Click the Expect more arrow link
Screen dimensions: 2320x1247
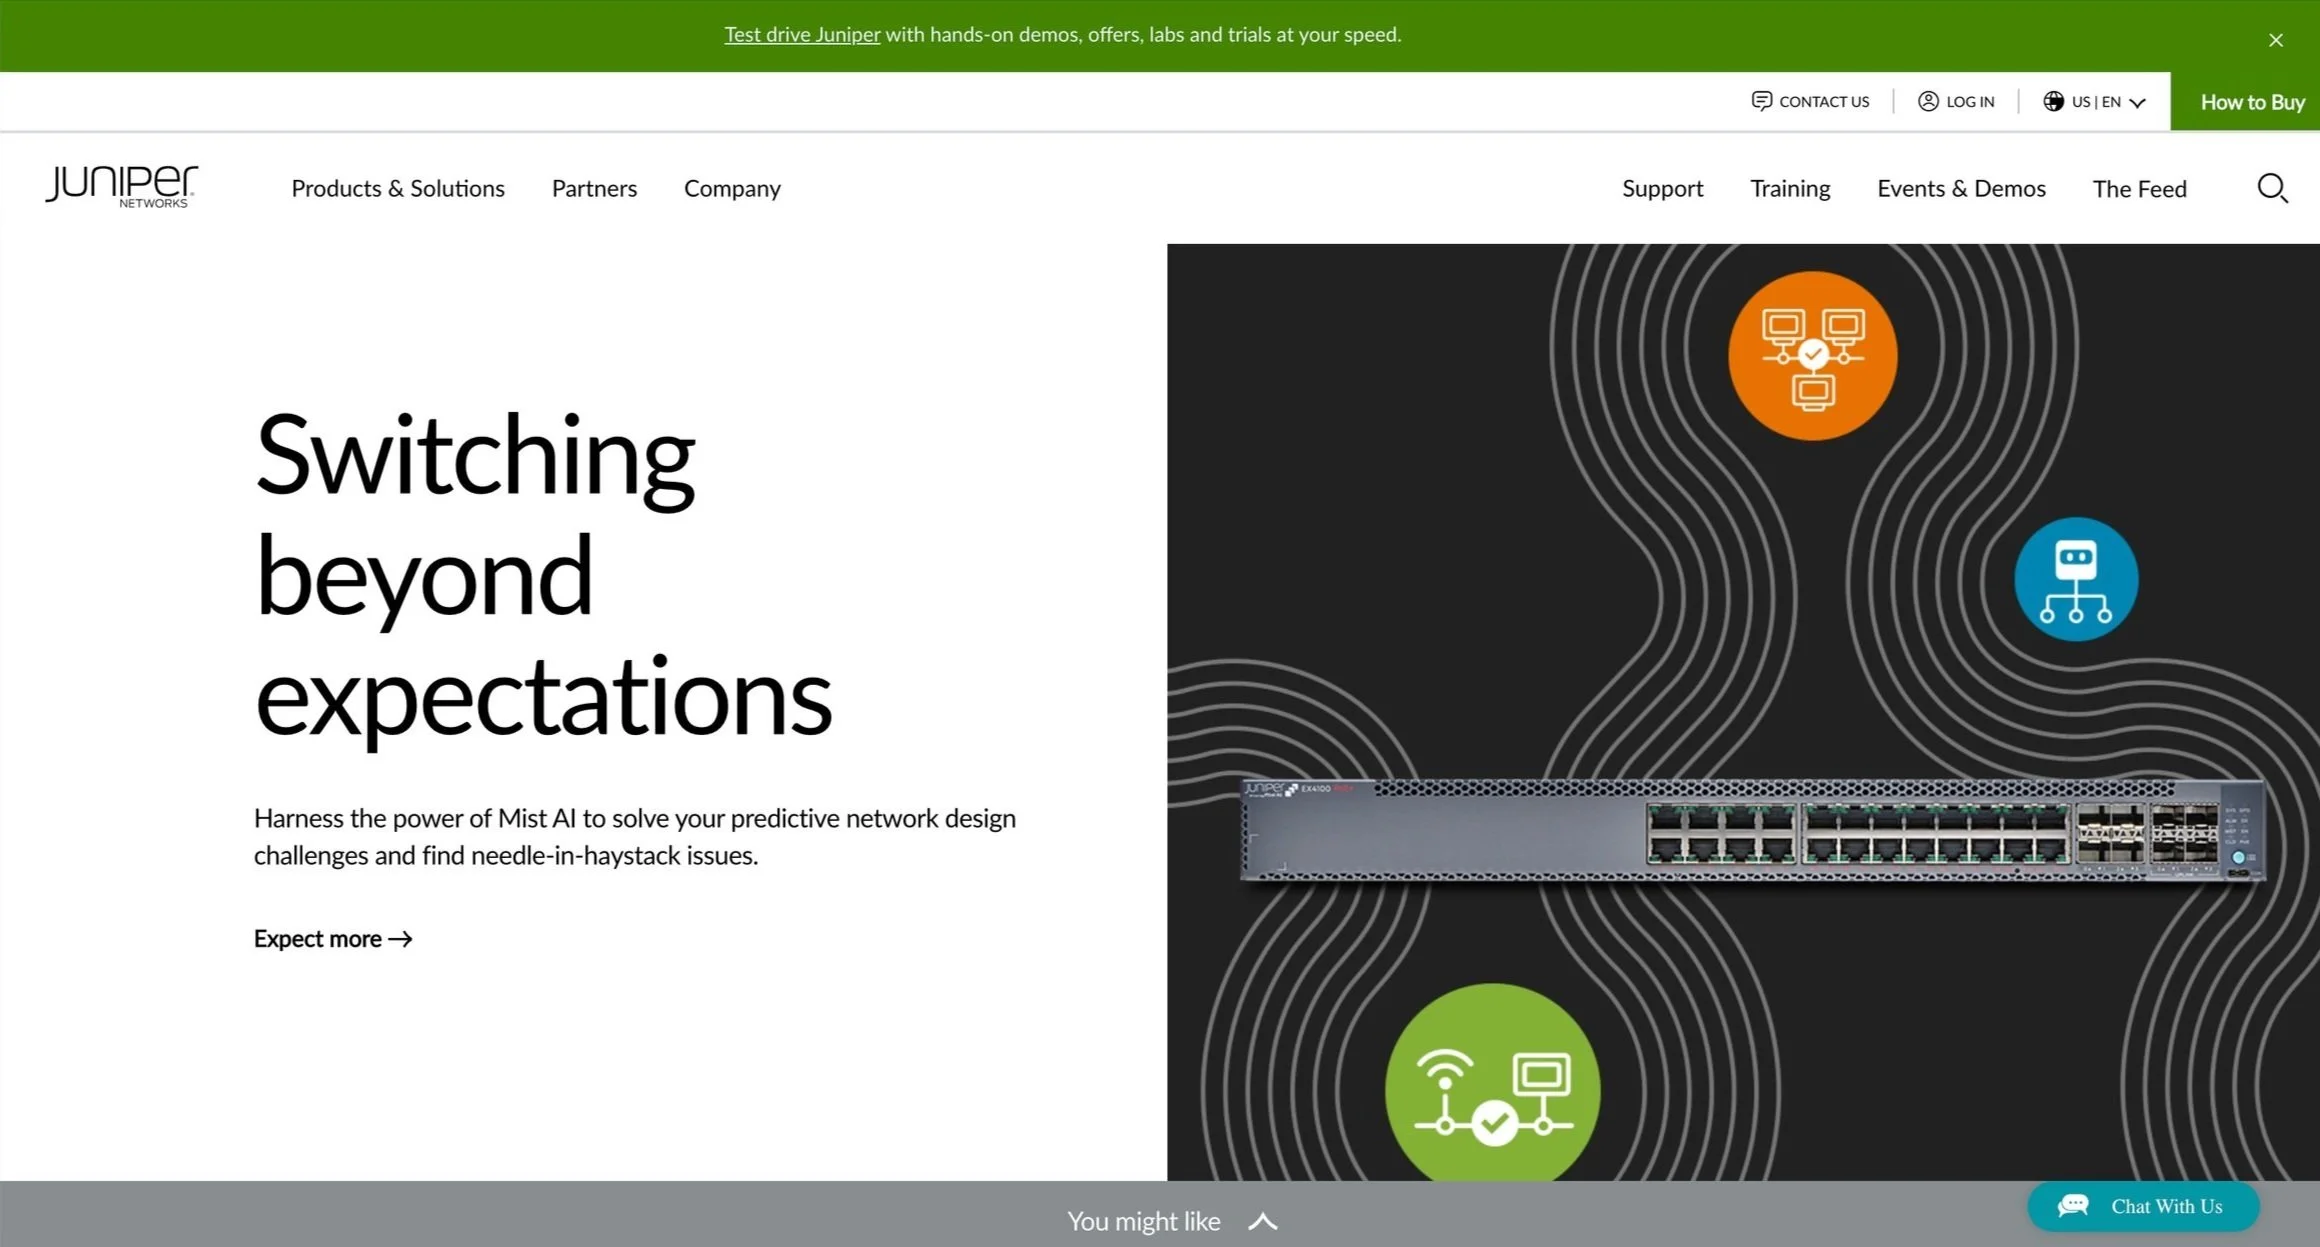pos(332,938)
